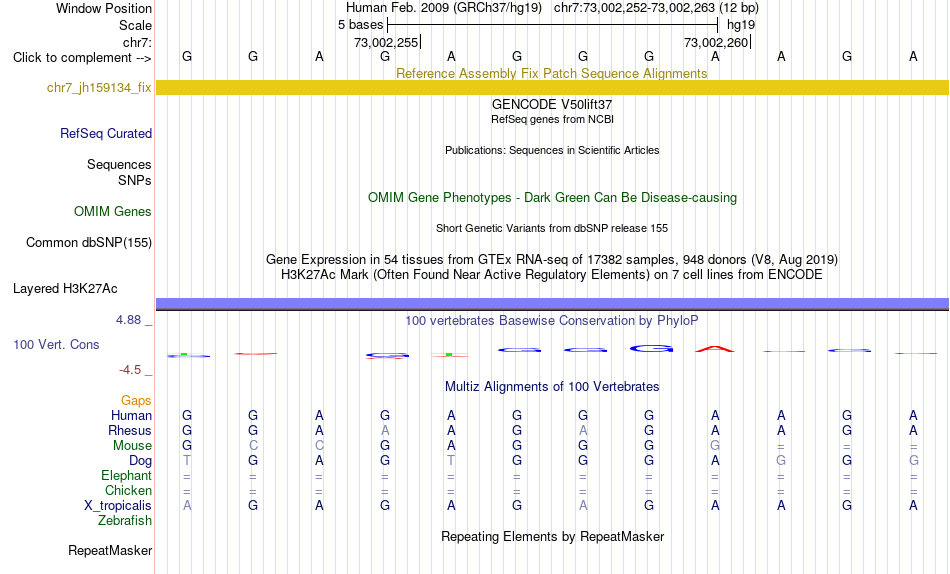
Task: Click the SNPs track label
Action: click(x=135, y=180)
